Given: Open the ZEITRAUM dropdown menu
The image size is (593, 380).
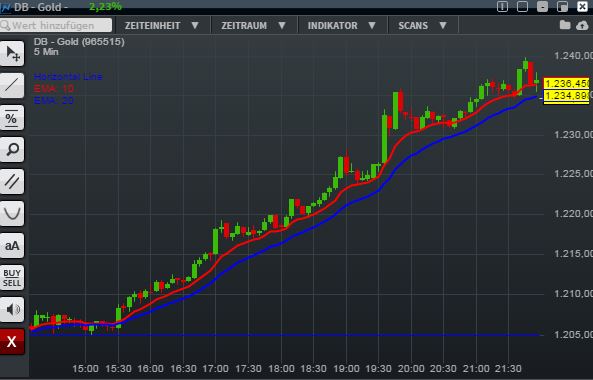Looking at the screenshot, I should click(254, 25).
